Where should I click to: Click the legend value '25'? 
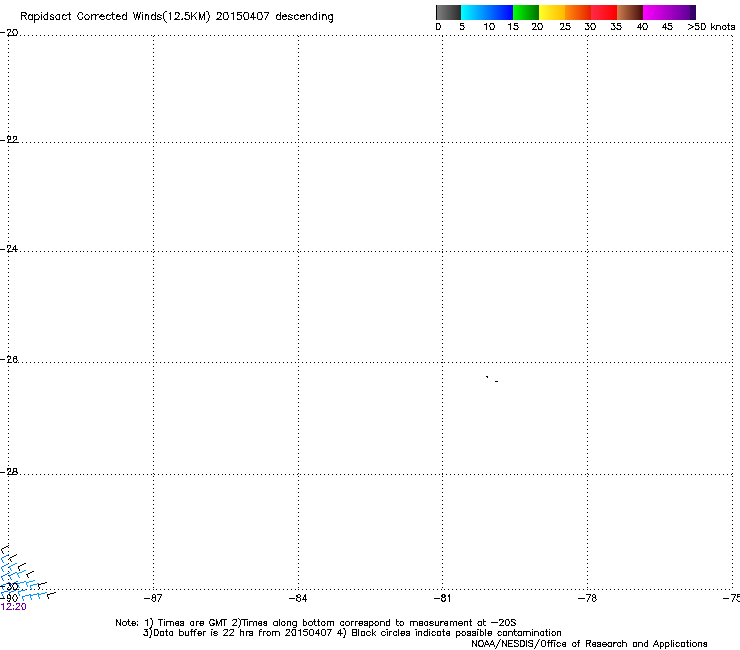pos(564,26)
